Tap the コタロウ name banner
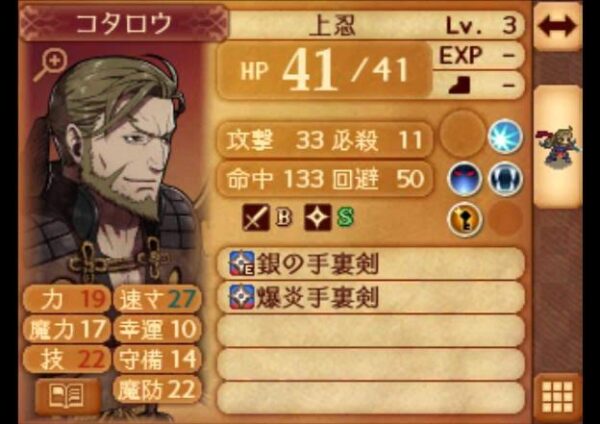The height and width of the screenshot is (424, 600). pos(123,24)
